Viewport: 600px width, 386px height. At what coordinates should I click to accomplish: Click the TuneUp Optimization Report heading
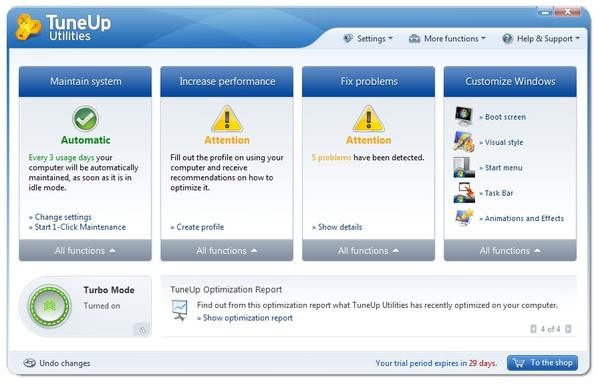[x=226, y=289]
